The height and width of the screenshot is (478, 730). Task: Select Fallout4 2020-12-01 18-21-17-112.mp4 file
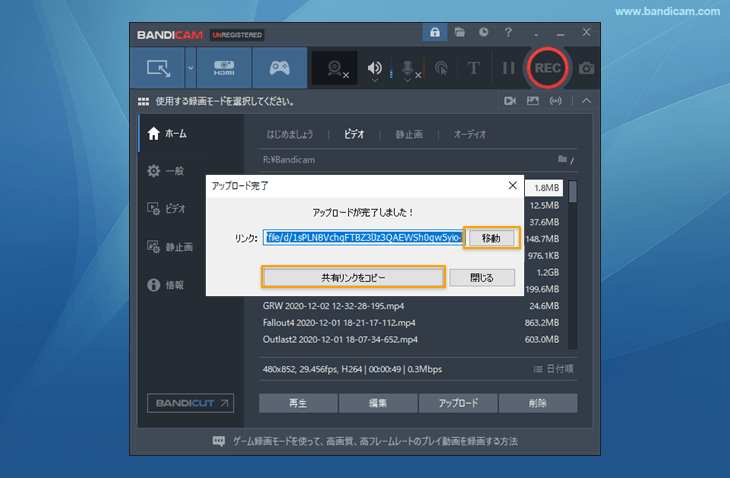[x=339, y=323]
